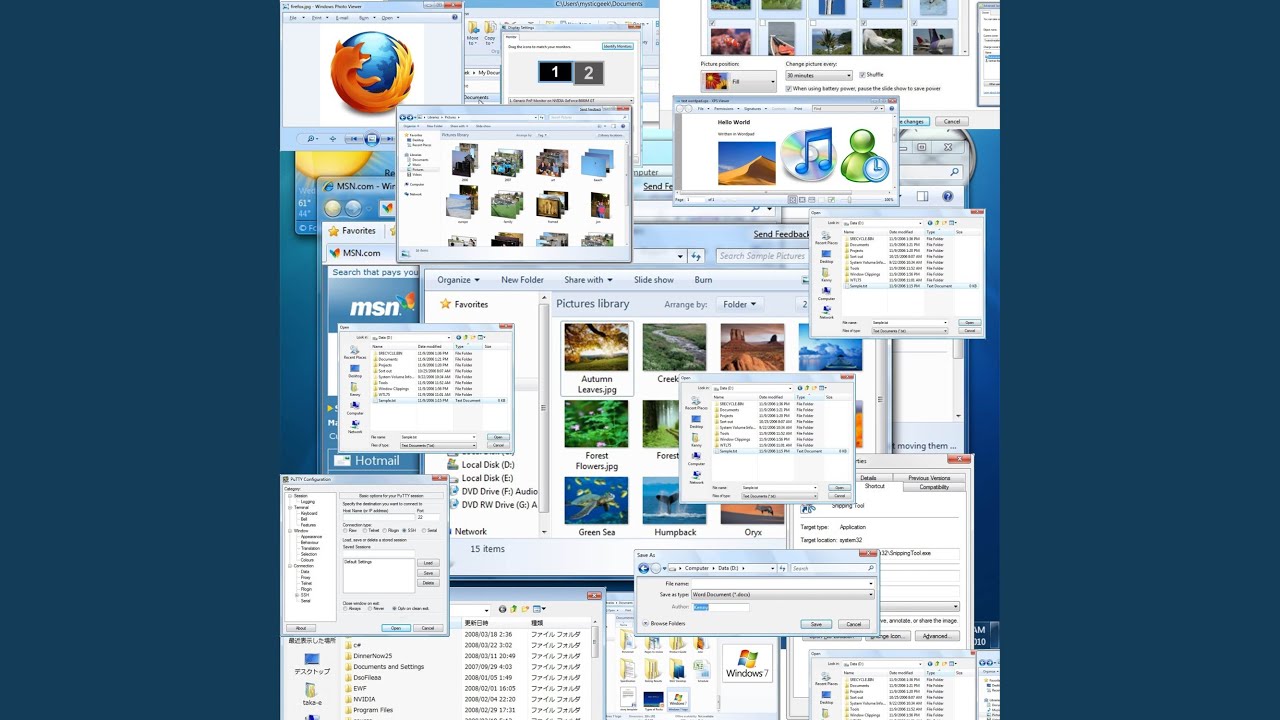The image size is (1280, 720).
Task: Click the MSN butterfly logo
Action: click(406, 303)
